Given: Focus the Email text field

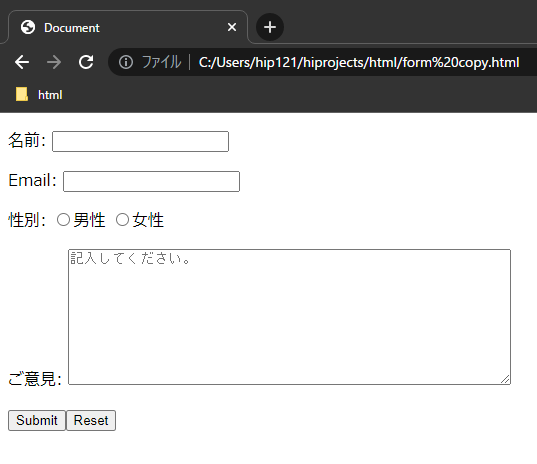Looking at the screenshot, I should [151, 181].
